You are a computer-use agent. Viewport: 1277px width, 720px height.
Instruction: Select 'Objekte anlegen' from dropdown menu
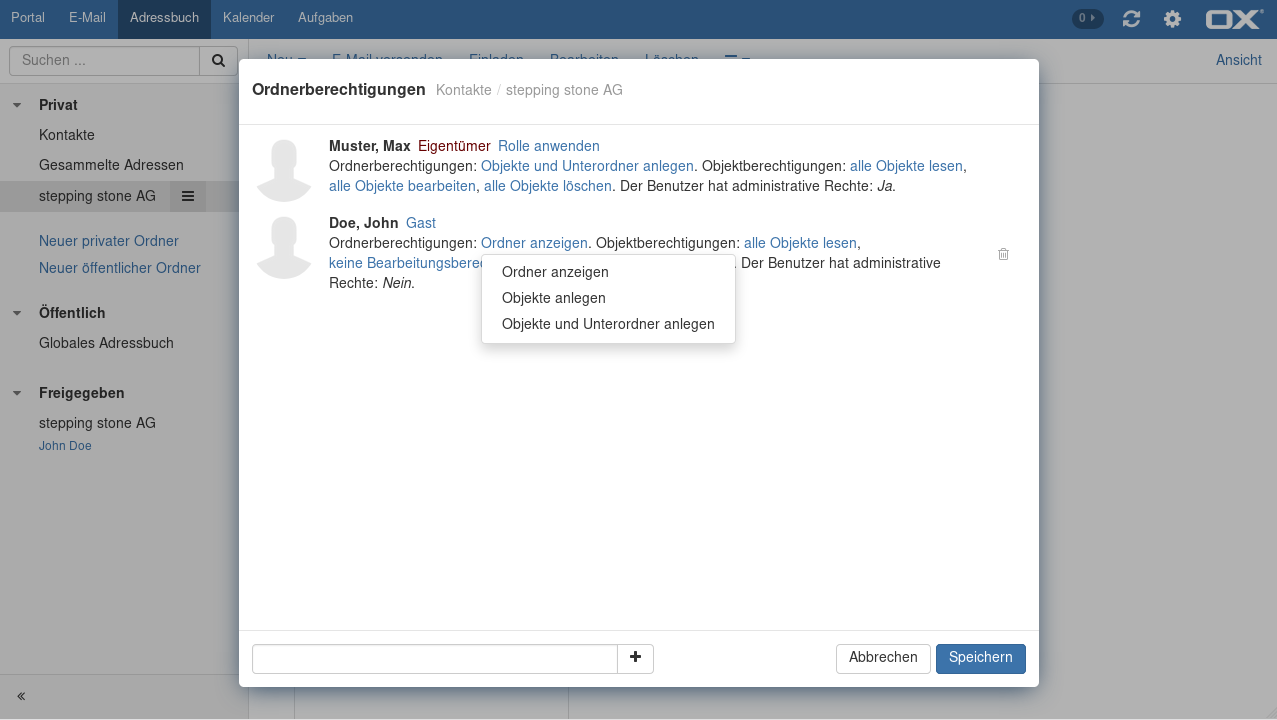pyautogui.click(x=553, y=298)
